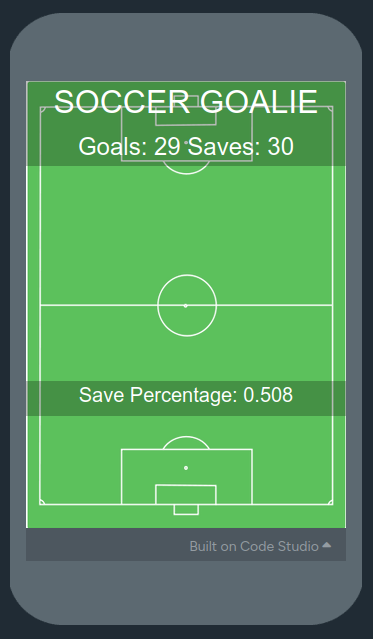Click the dark footer bar below the field

click(186, 545)
